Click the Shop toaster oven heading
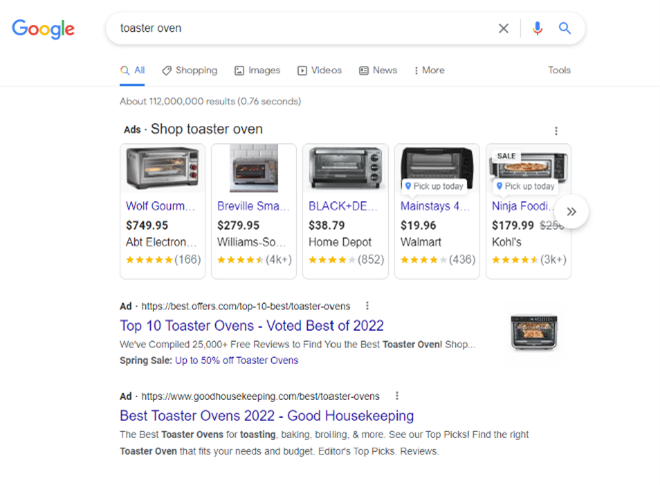 pos(207,129)
